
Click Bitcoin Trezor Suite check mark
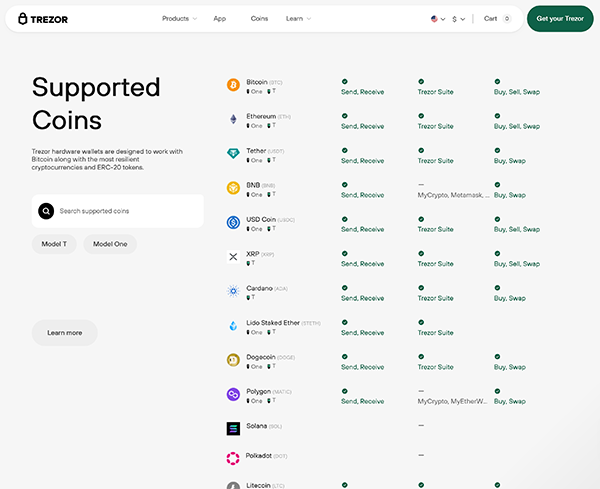point(421,82)
